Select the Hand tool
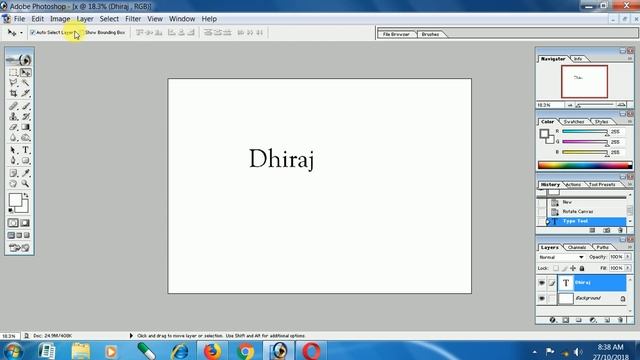 pos(13,184)
